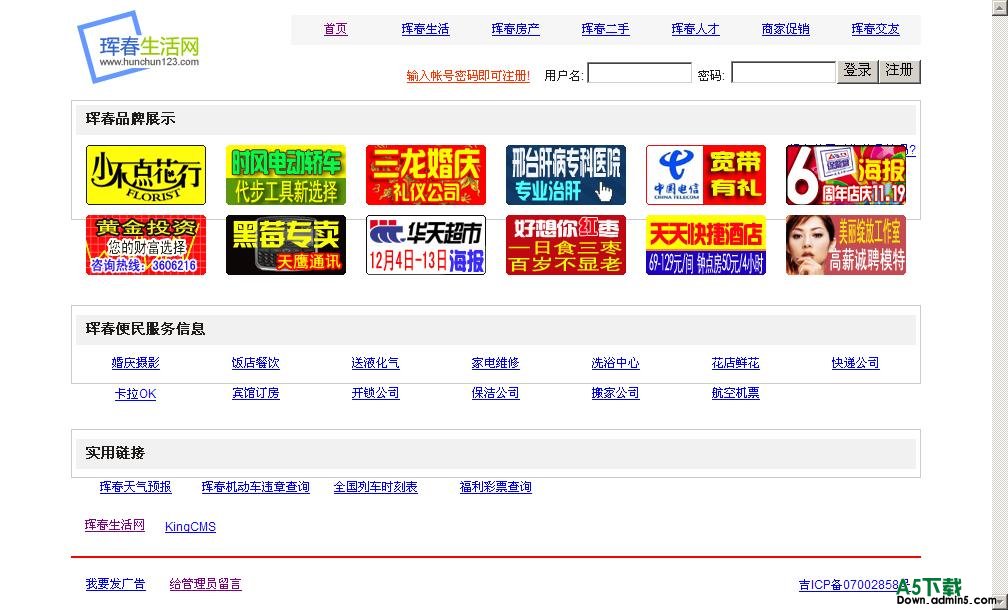Open 珲春二手 navigation item
This screenshot has height=610, width=1008.
pyautogui.click(x=606, y=29)
